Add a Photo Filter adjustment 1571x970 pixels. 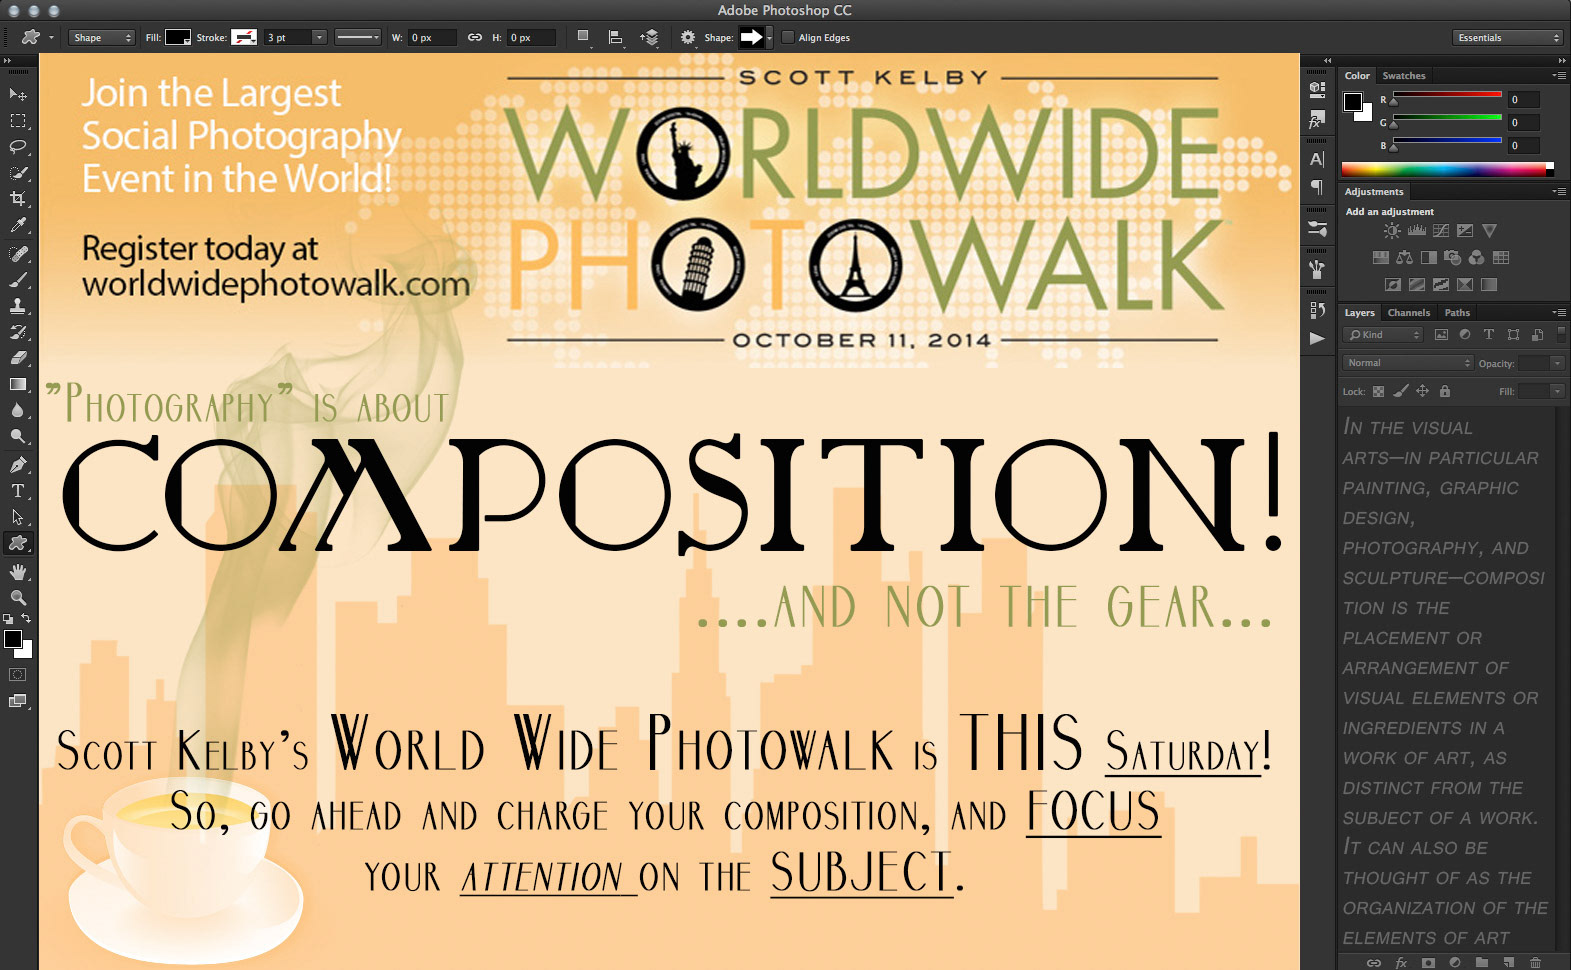[x=1453, y=258]
